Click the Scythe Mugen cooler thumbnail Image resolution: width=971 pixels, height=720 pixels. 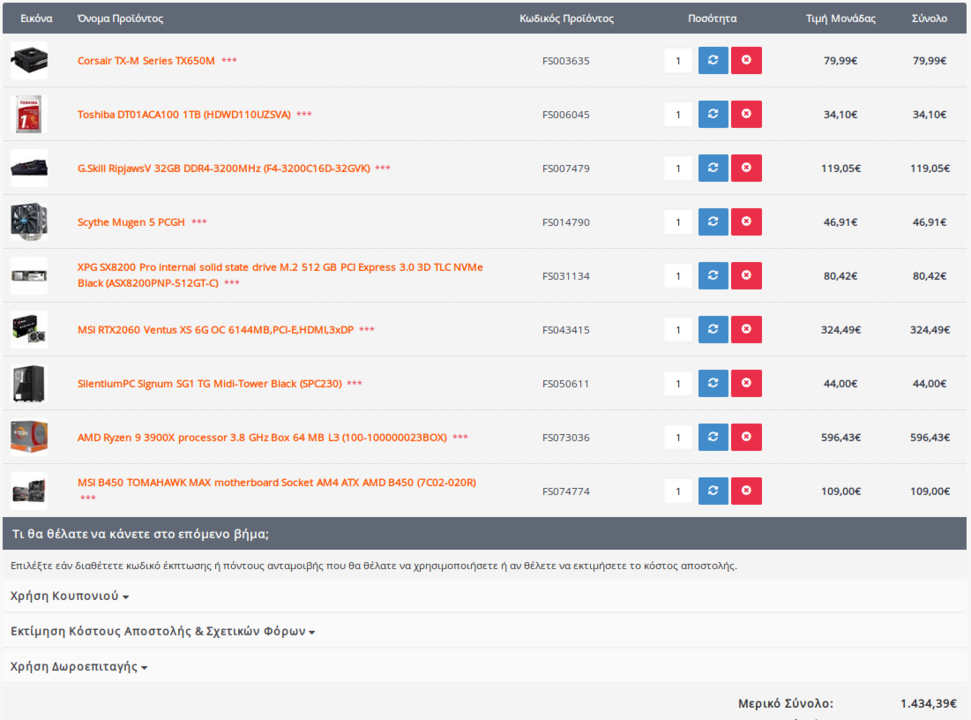[x=29, y=222]
